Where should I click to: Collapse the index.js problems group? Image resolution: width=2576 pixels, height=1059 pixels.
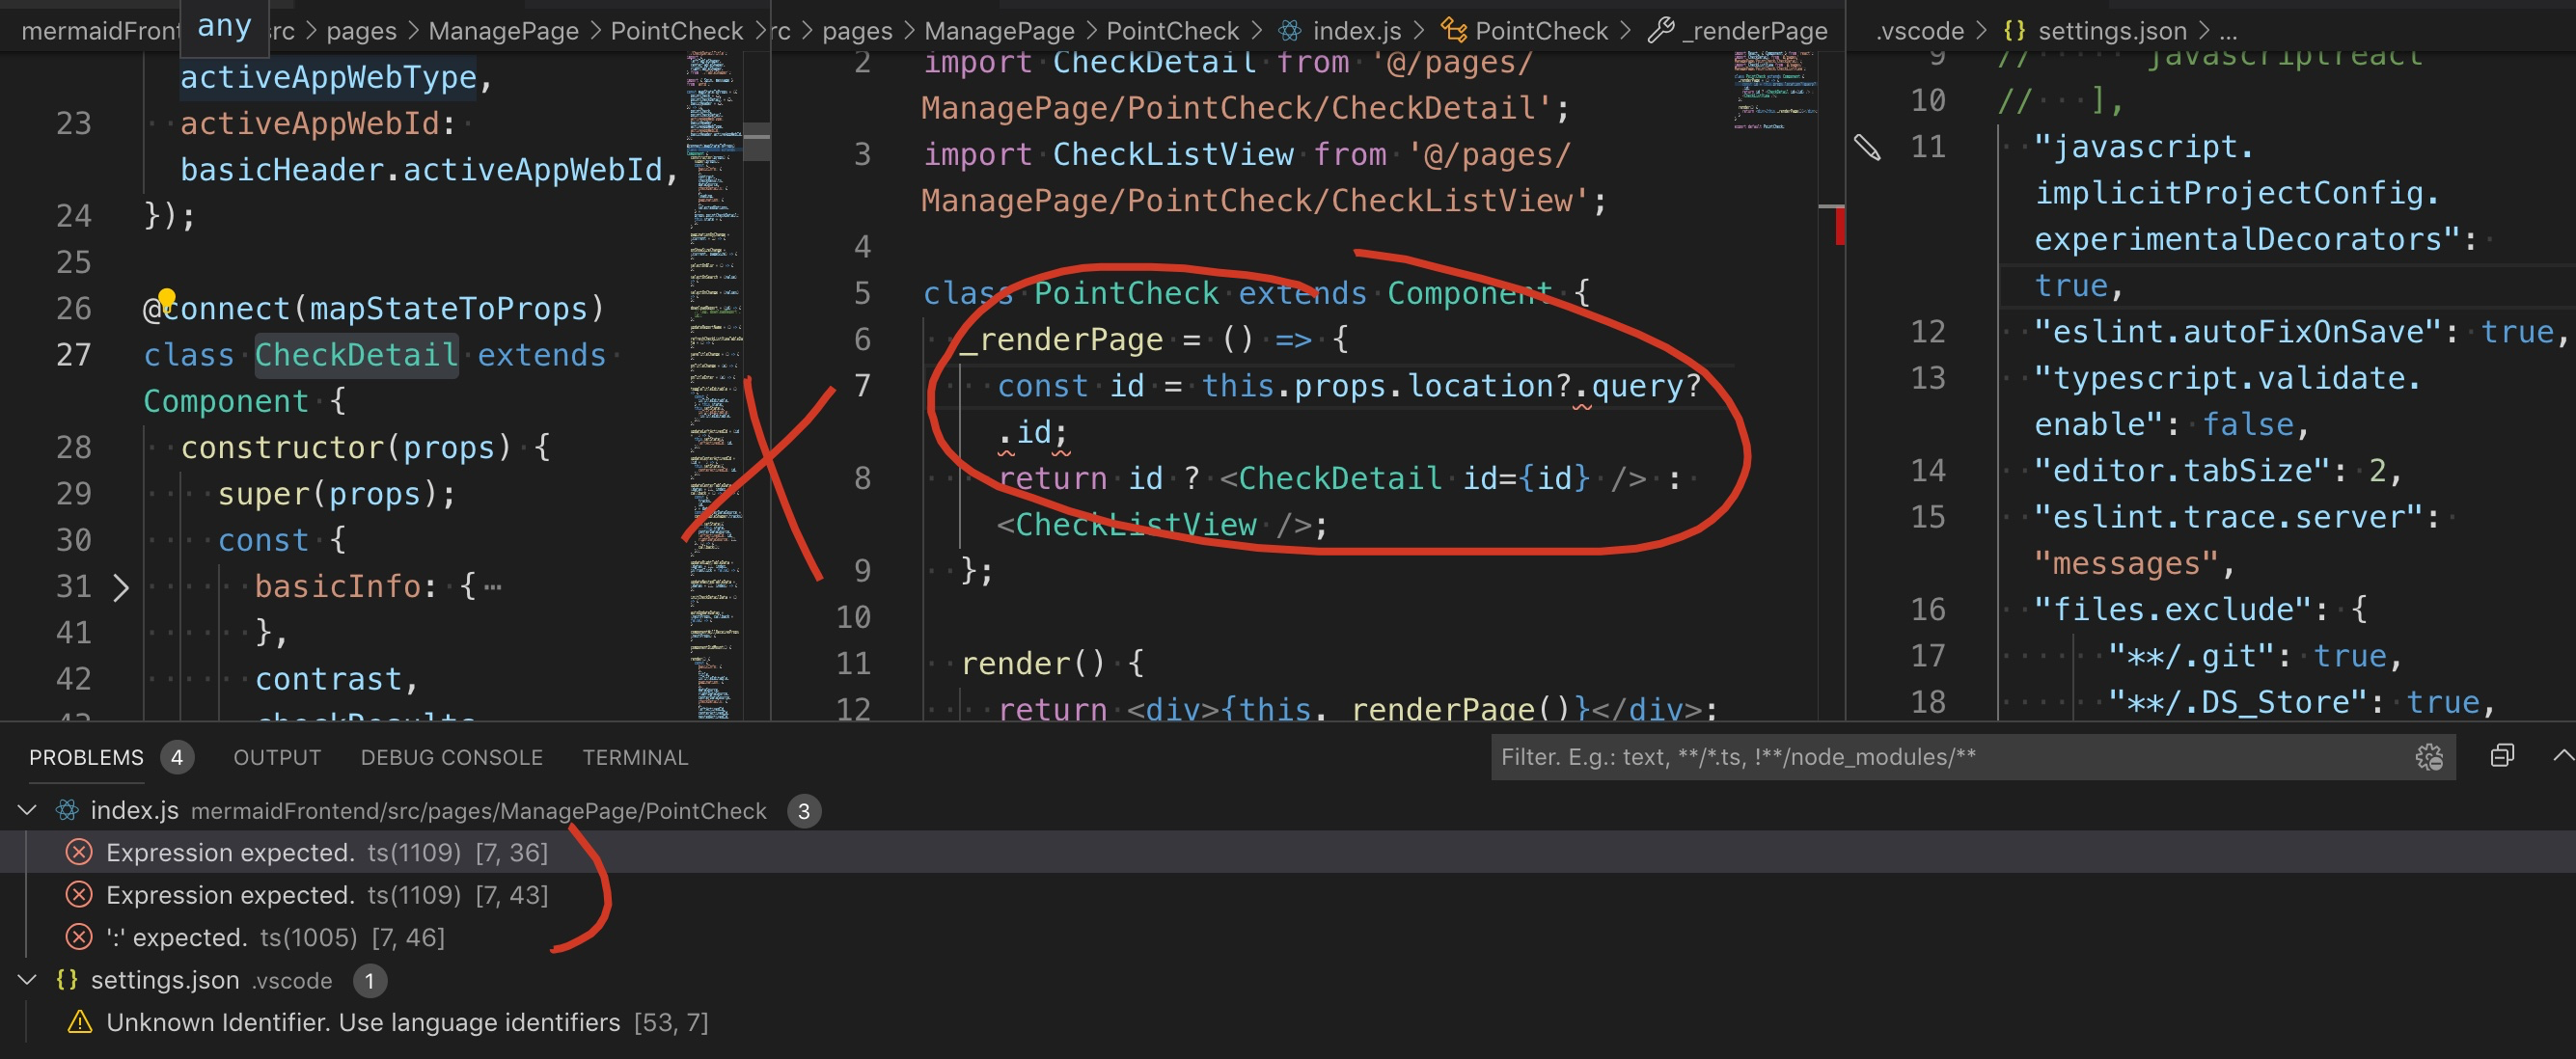26,810
